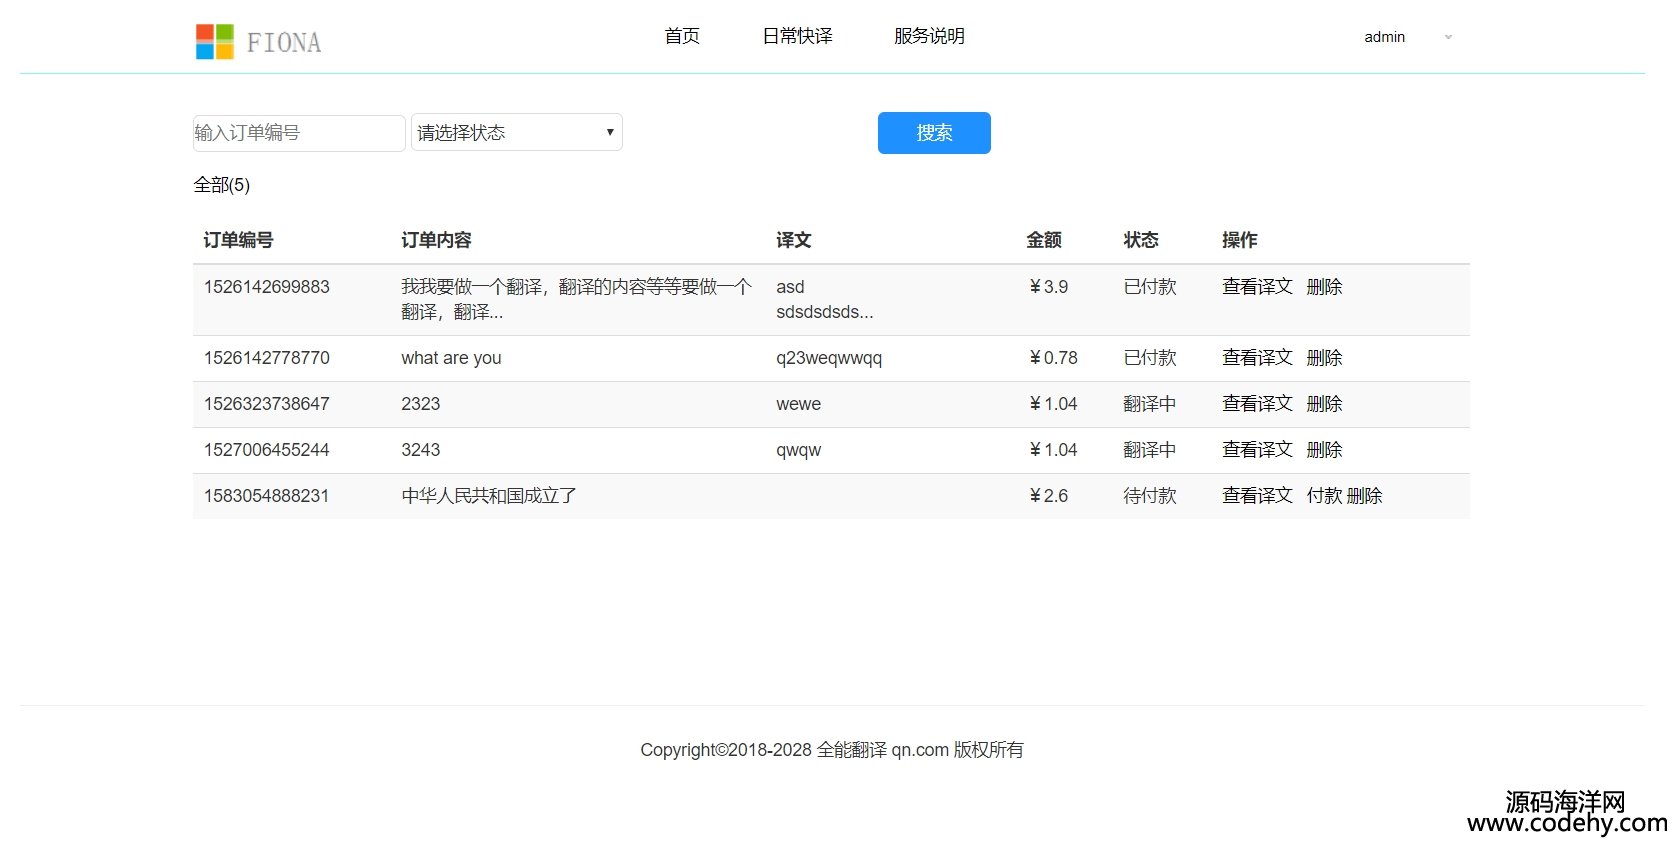Image resolution: width=1672 pixels, height=843 pixels.
Task: Click 查看译文 for the 'what are you' order
Action: point(1257,358)
